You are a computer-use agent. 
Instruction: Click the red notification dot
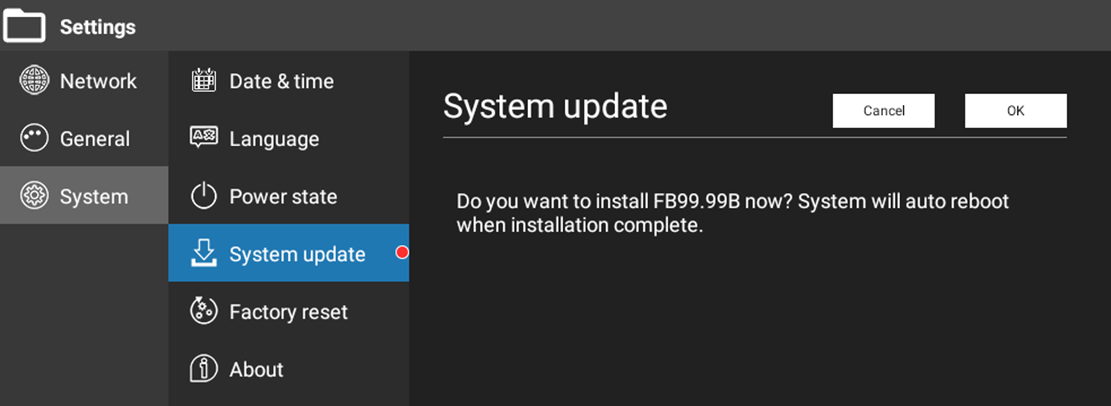[402, 252]
